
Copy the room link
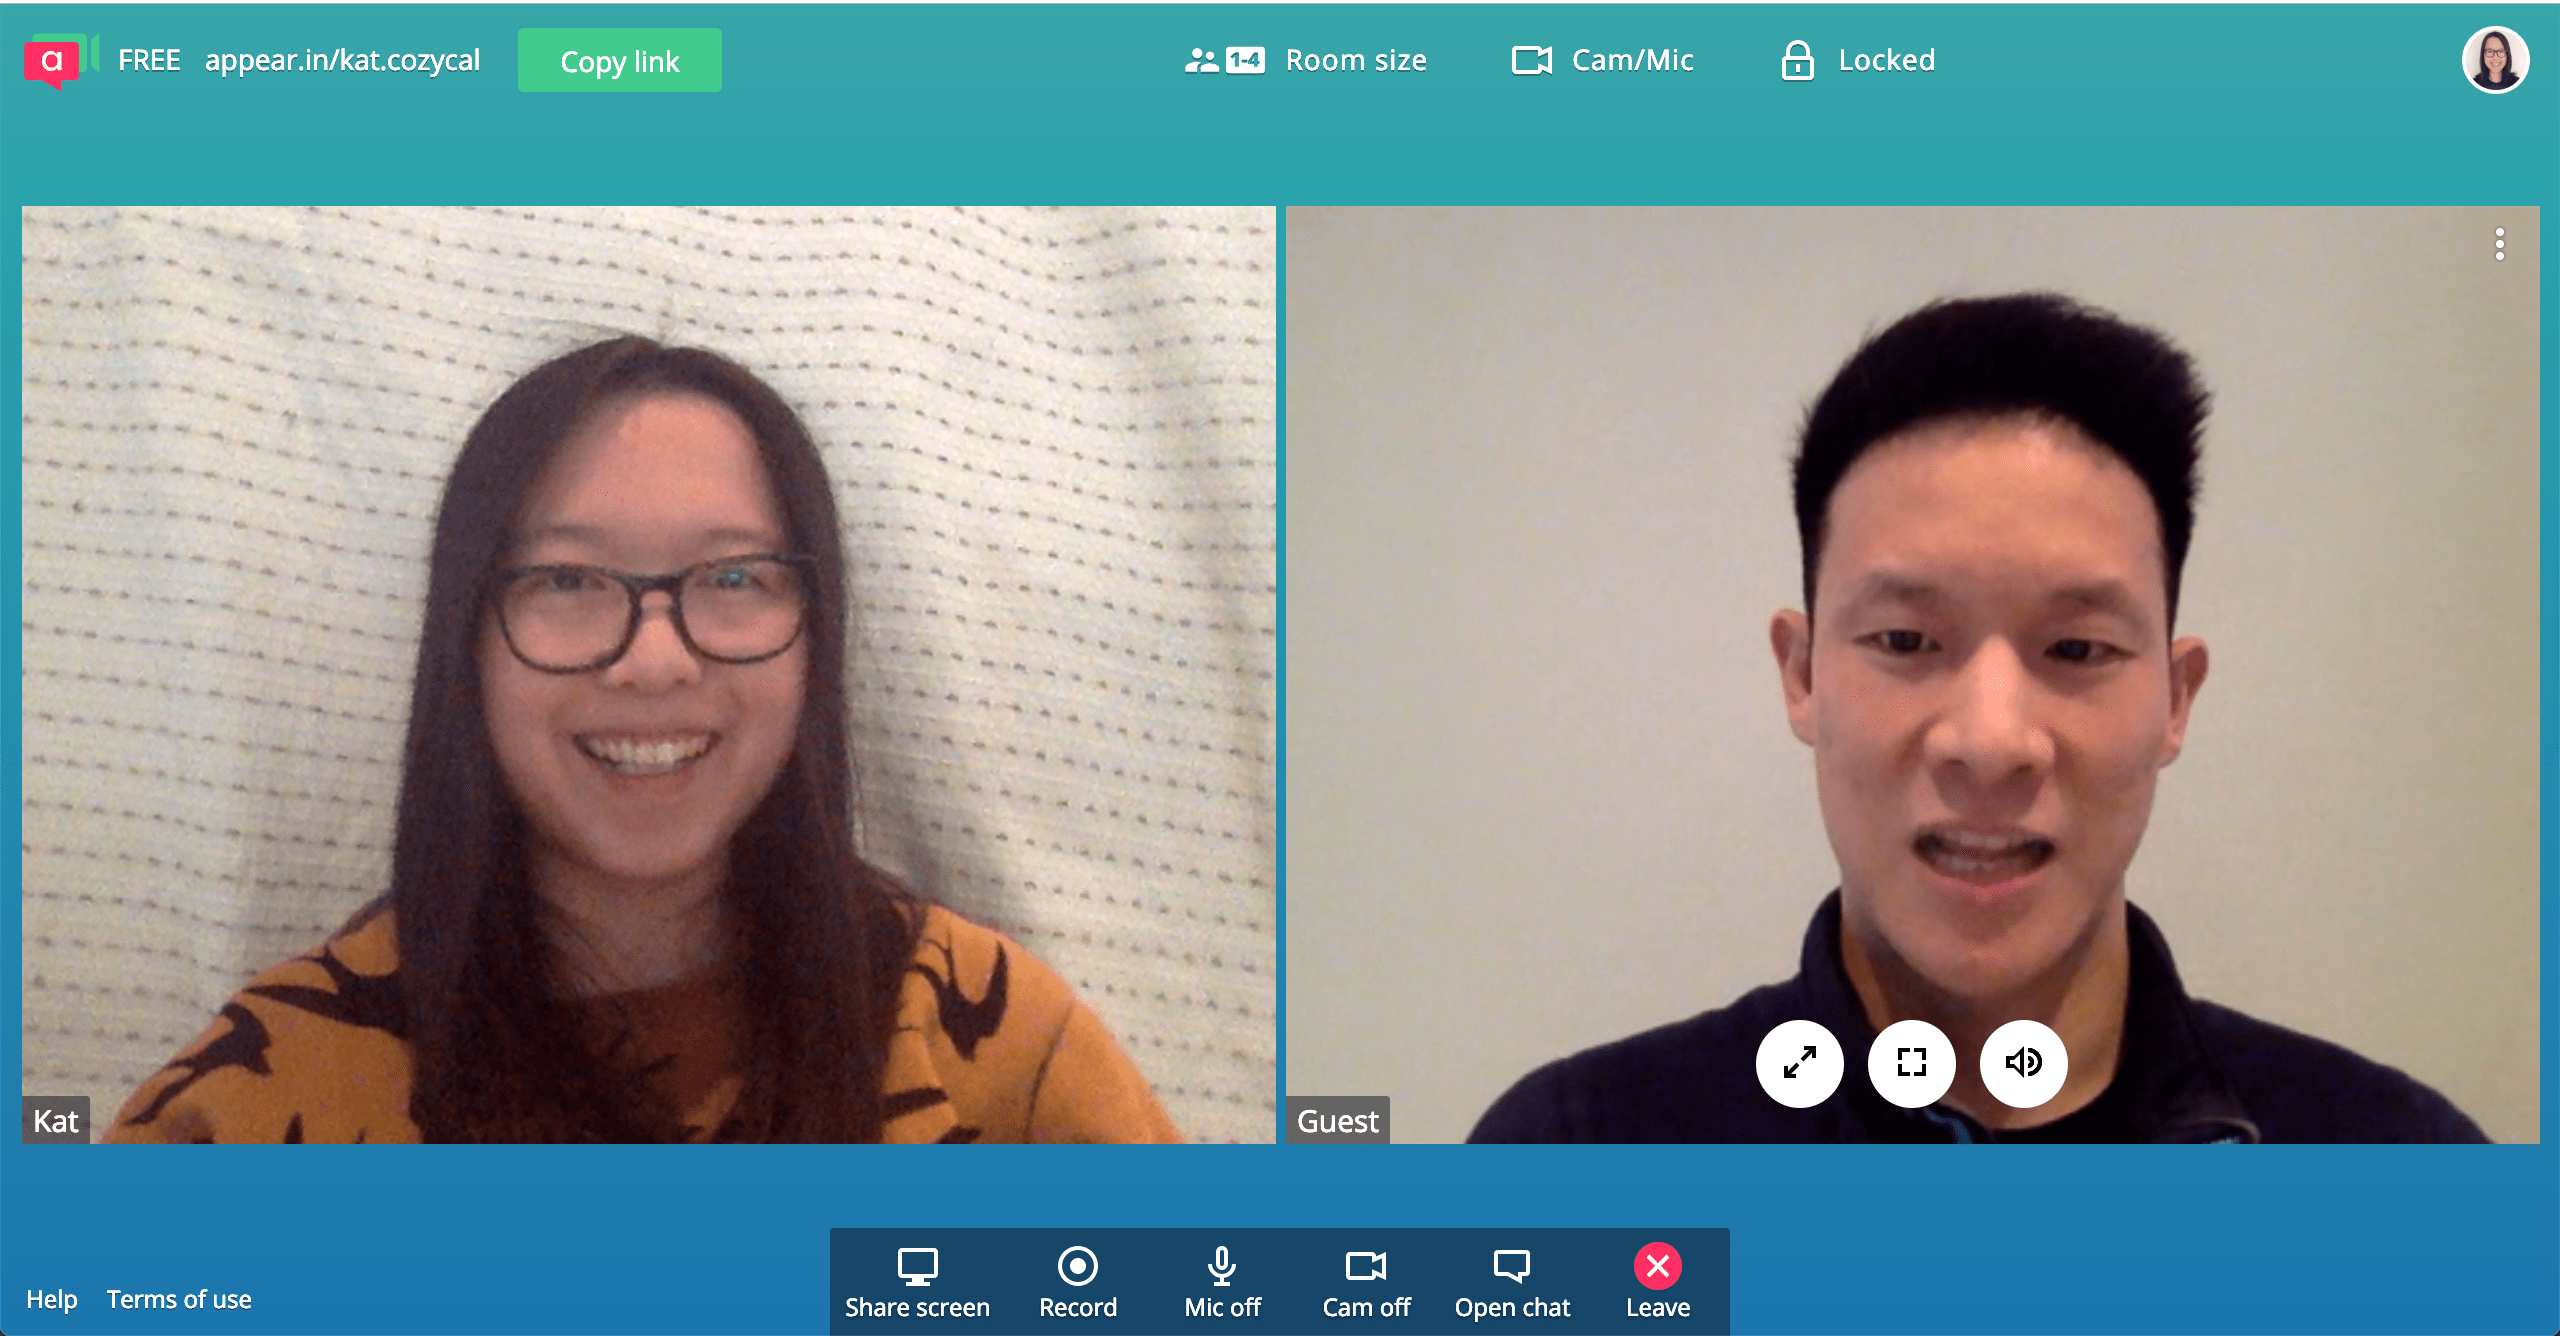pos(619,60)
